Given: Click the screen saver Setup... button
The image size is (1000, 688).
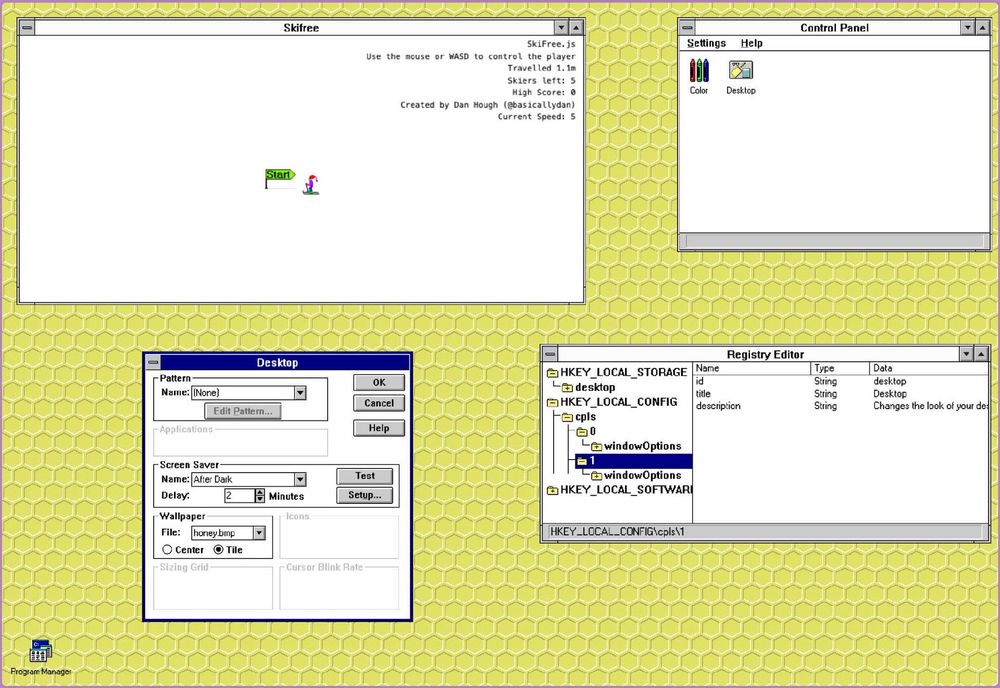Looking at the screenshot, I should [365, 495].
